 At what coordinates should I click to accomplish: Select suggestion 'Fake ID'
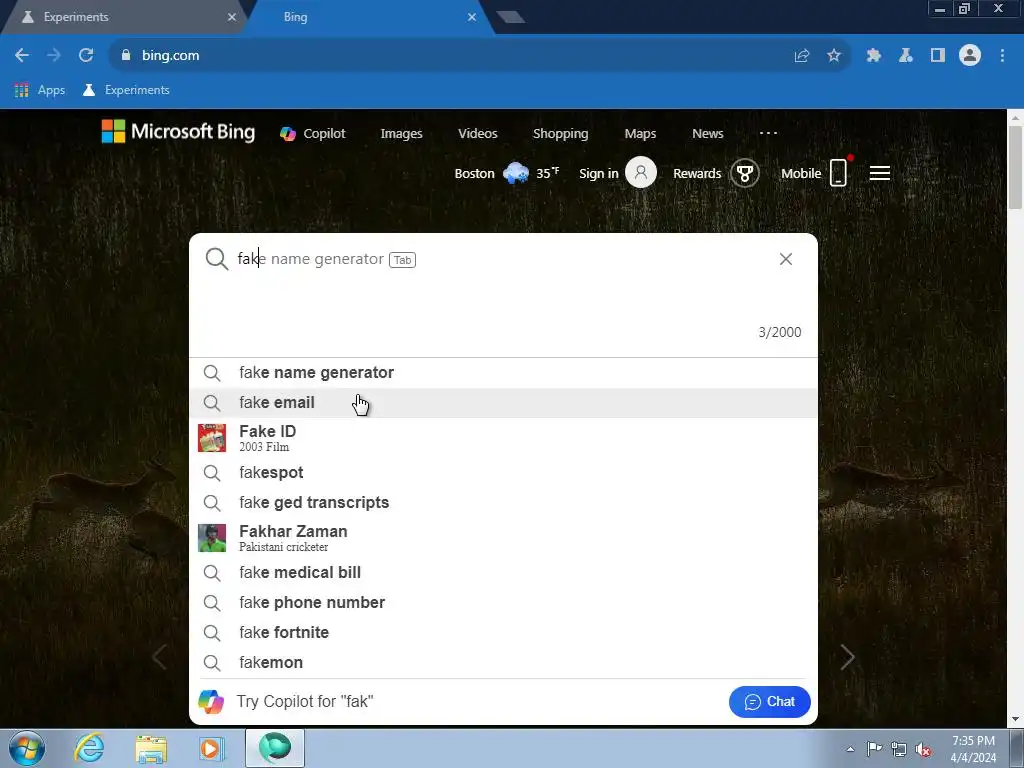[x=503, y=438]
